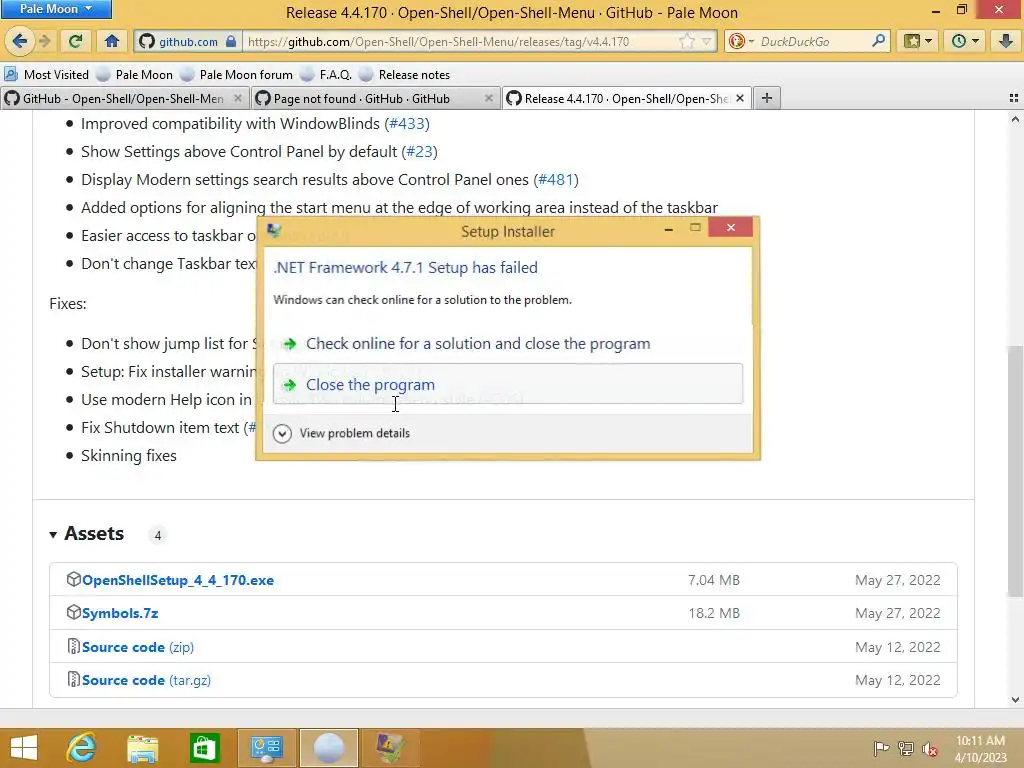Click the package icon beside OpenShellSetup_4_4_170.exe
This screenshot has width=1024, height=768.
[x=73, y=579]
